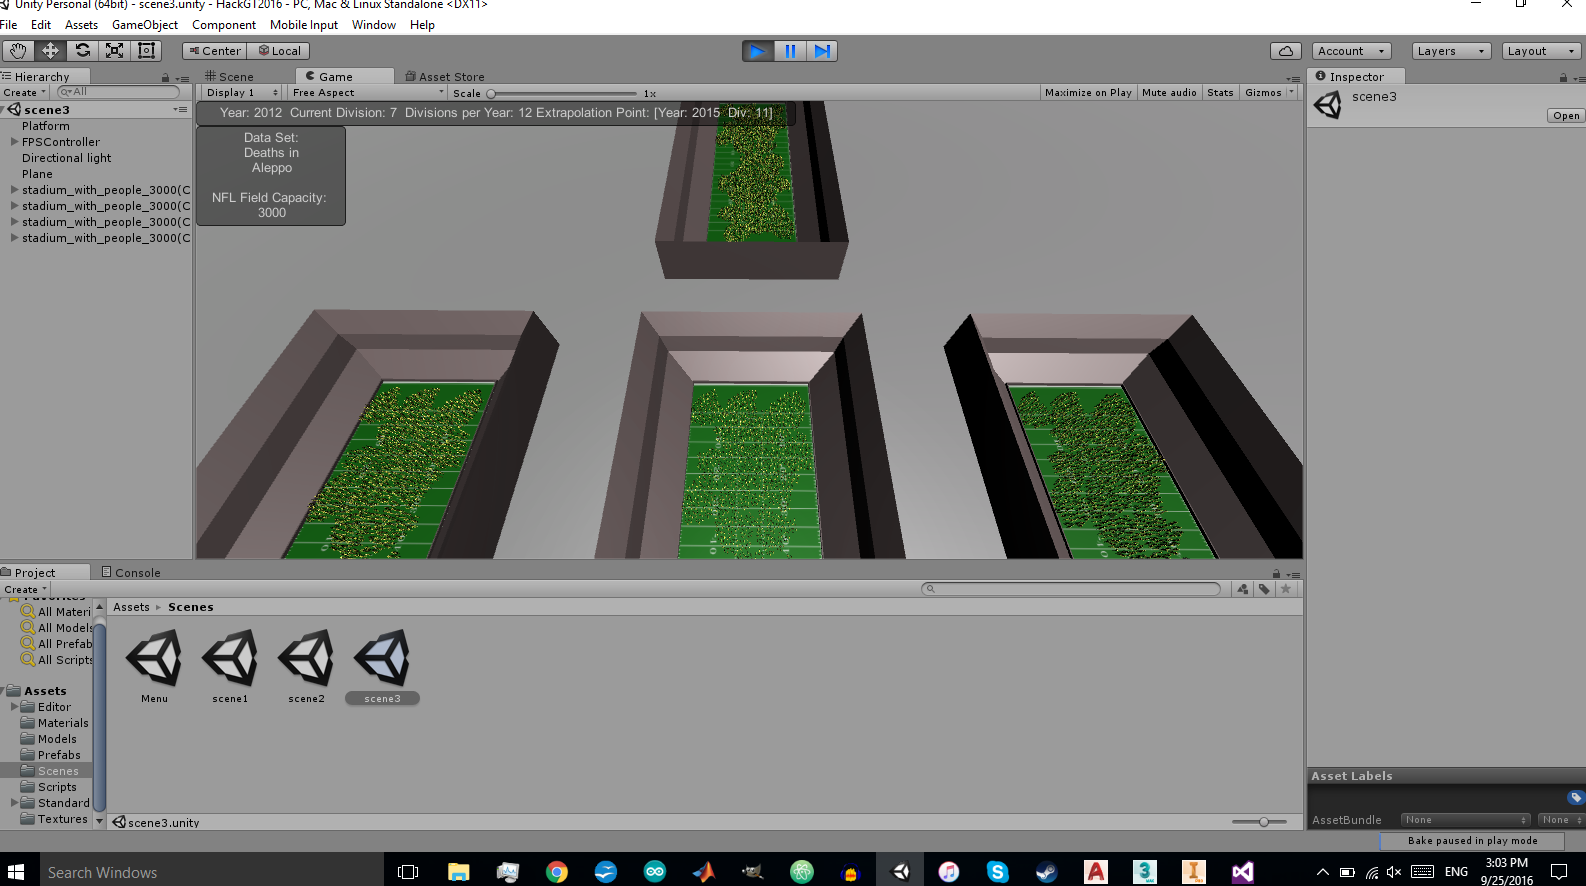The height and width of the screenshot is (886, 1586).
Task: Click Save search favorite star icon
Action: tap(1286, 589)
